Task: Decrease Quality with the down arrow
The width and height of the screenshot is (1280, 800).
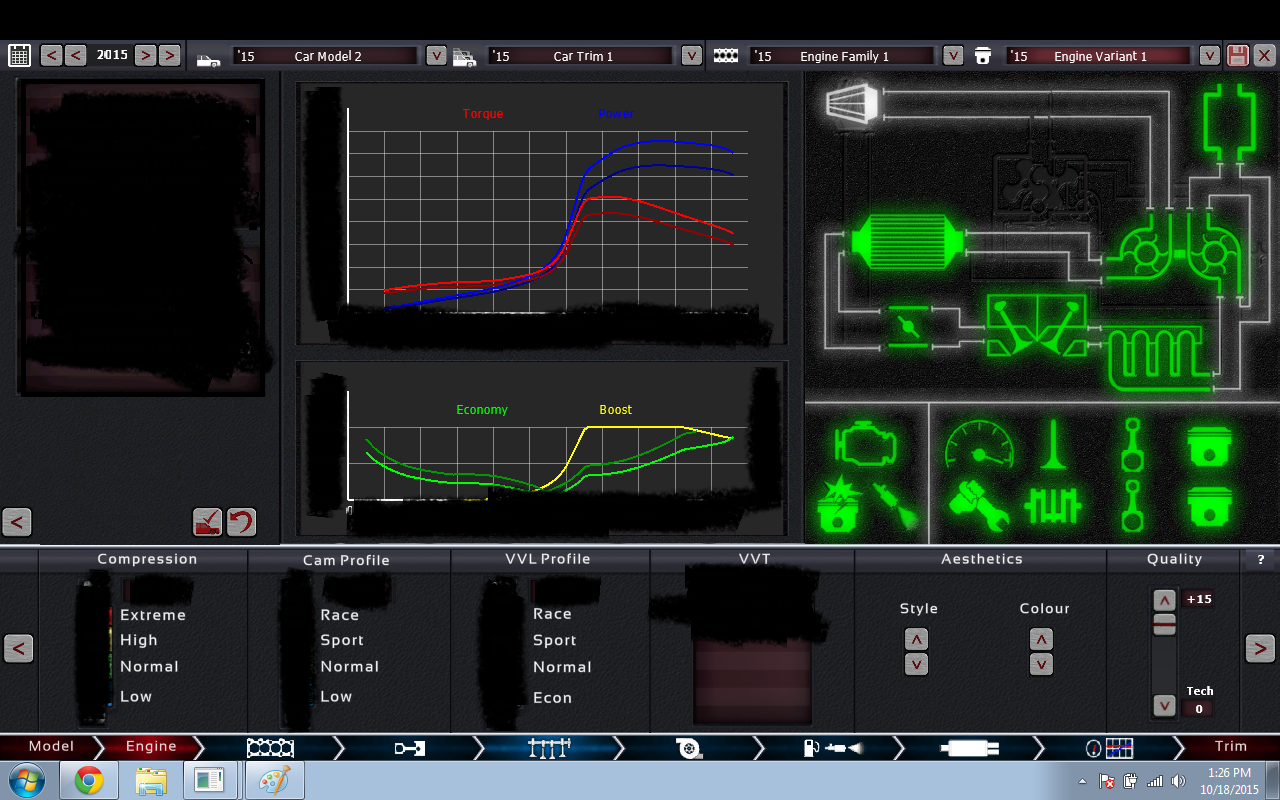Action: pyautogui.click(x=1164, y=705)
